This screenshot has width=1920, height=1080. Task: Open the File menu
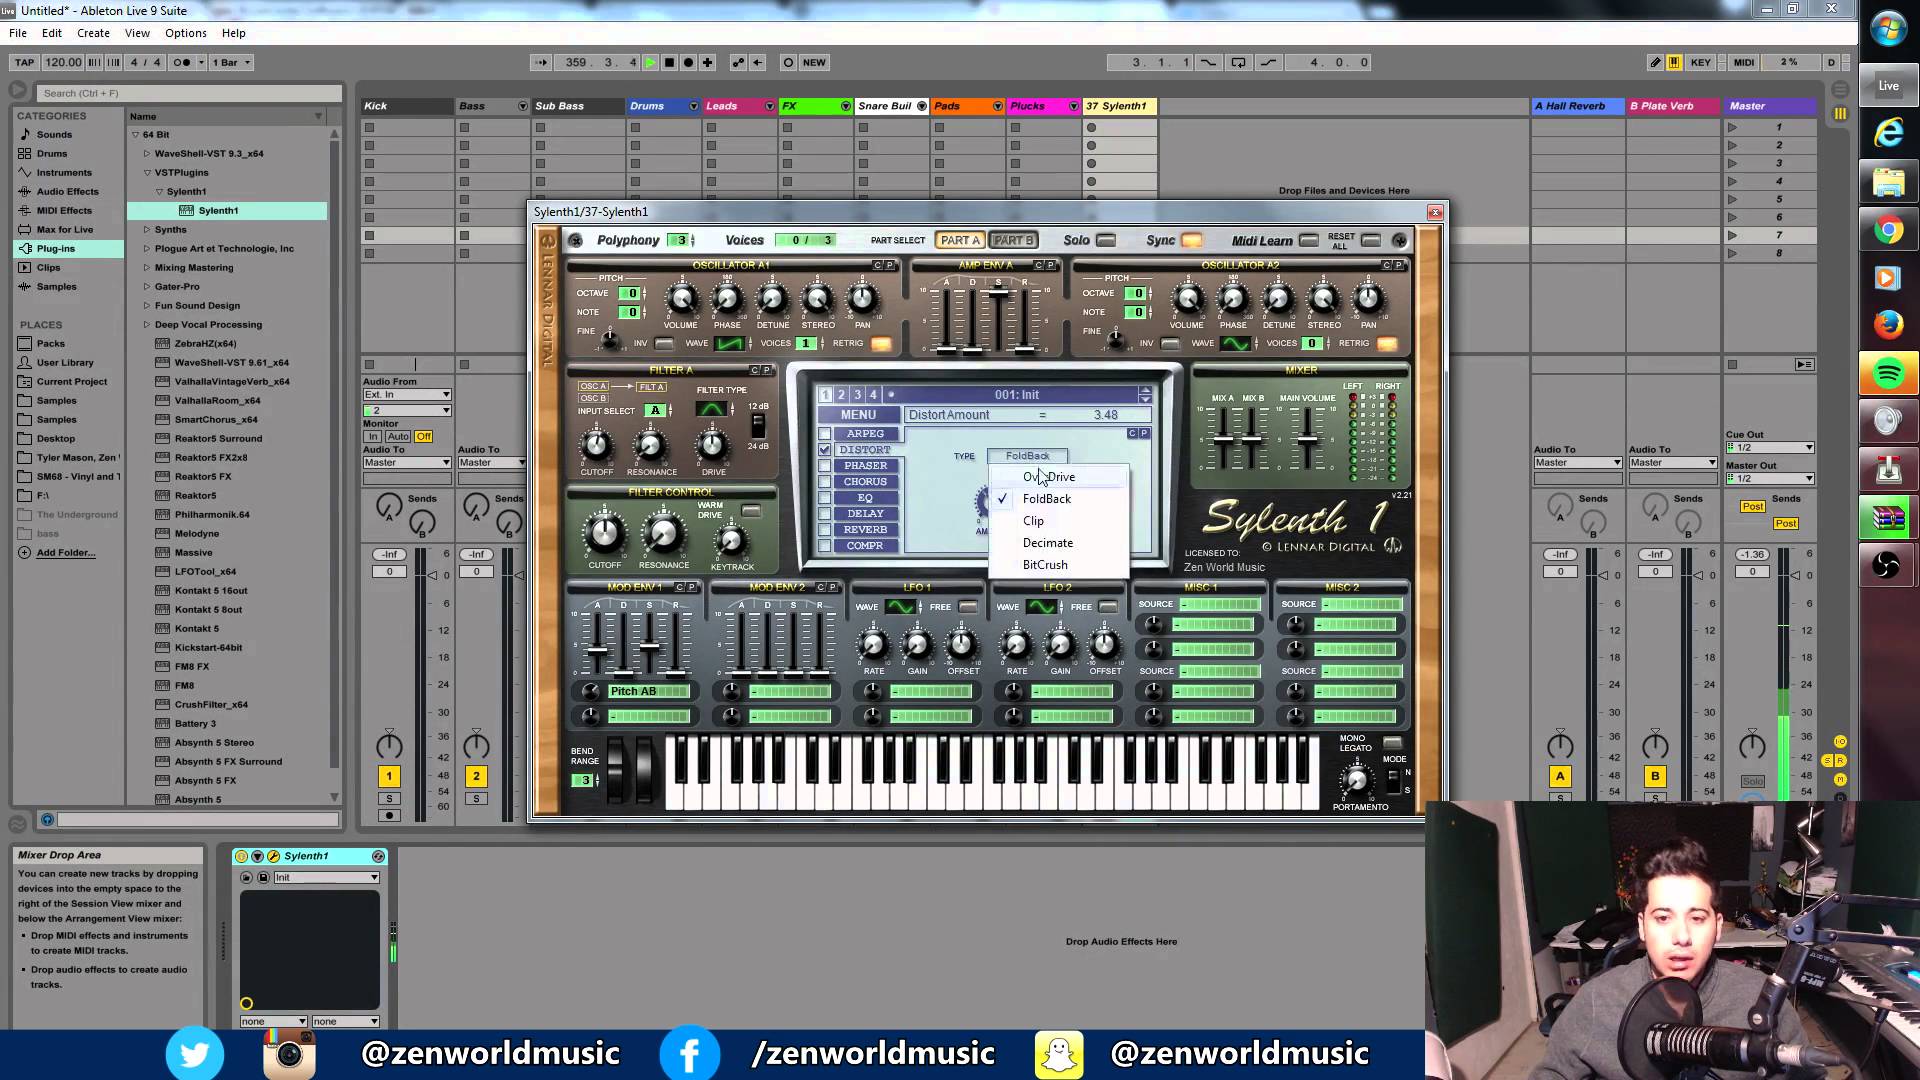pyautogui.click(x=18, y=33)
